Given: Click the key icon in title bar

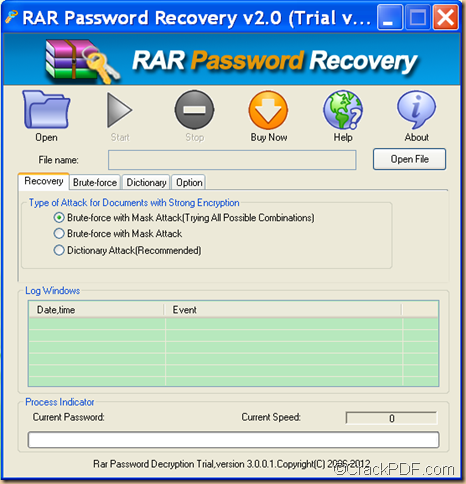Looking at the screenshot, I should [x=11, y=17].
